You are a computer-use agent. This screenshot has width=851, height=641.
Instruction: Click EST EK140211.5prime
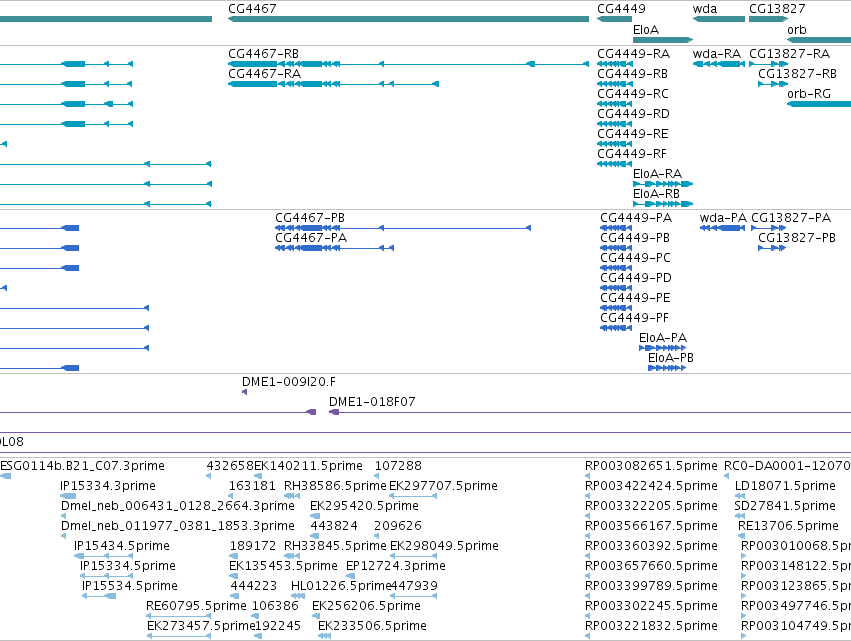(x=258, y=476)
